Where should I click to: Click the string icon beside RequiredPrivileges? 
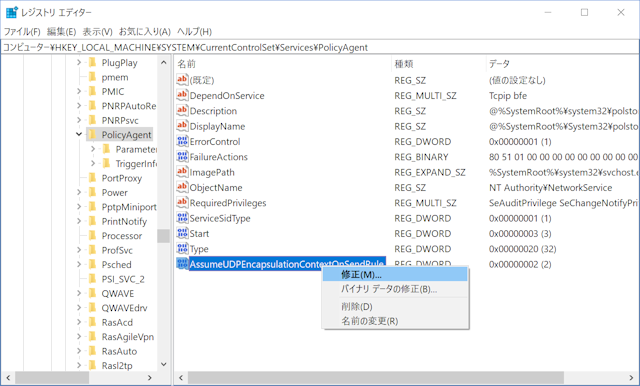click(x=182, y=202)
